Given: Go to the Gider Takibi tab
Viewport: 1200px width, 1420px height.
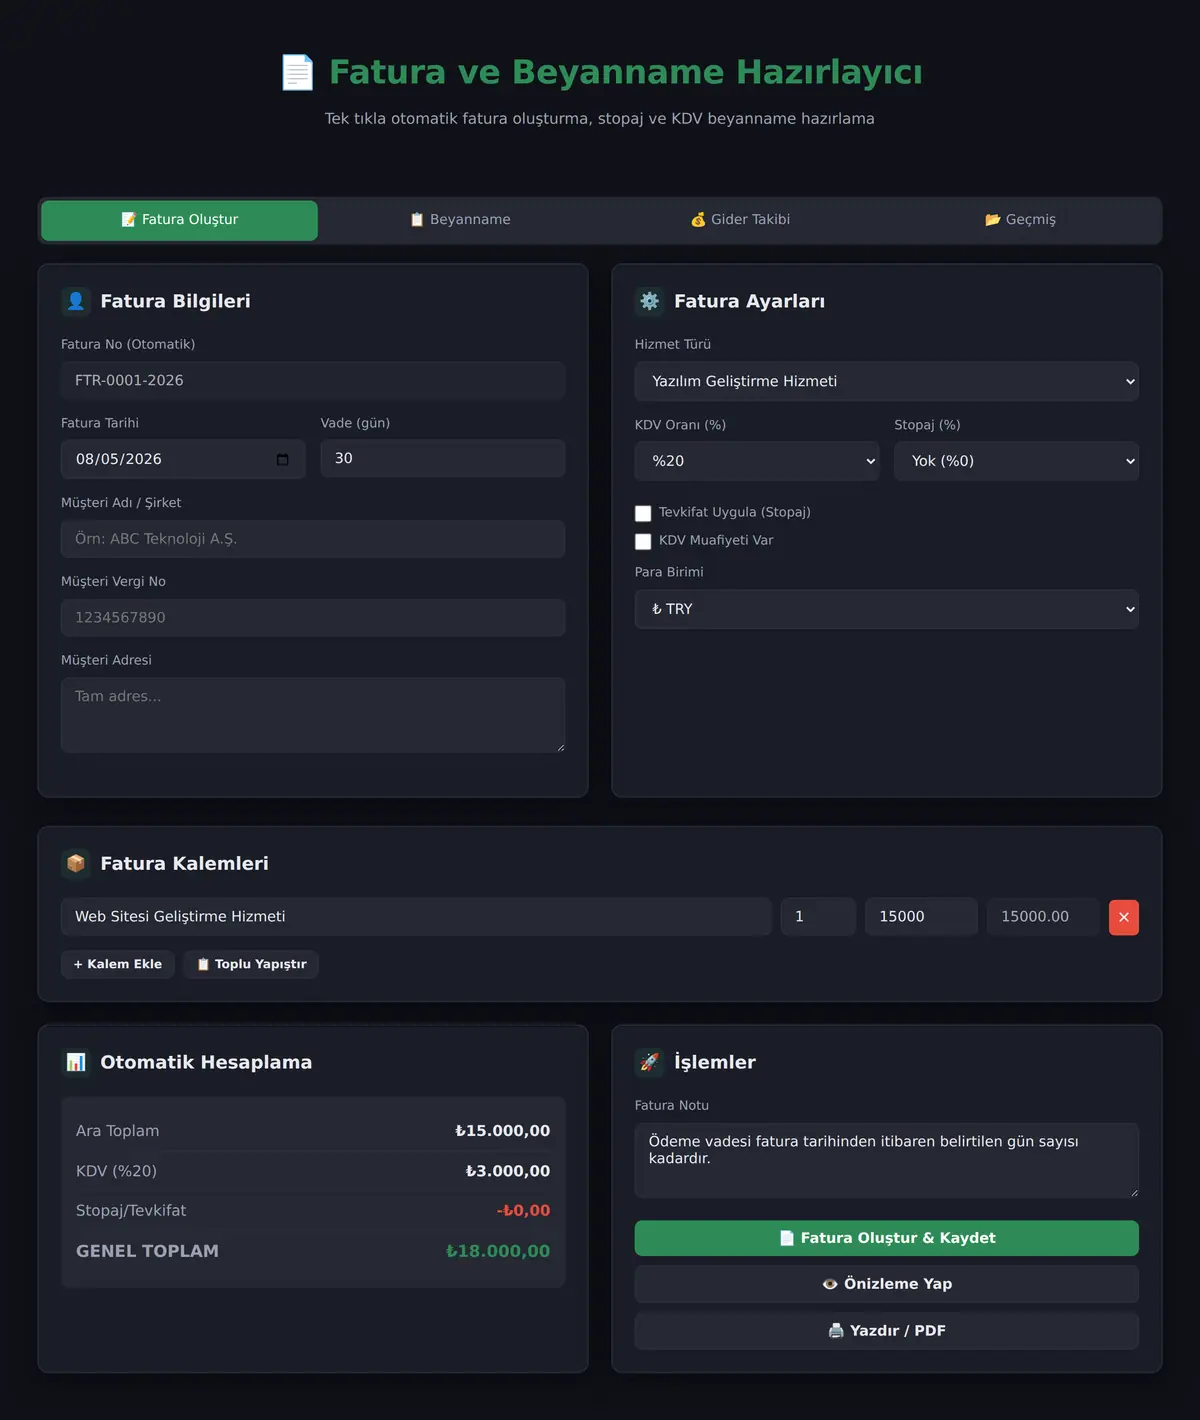Looking at the screenshot, I should 740,220.
